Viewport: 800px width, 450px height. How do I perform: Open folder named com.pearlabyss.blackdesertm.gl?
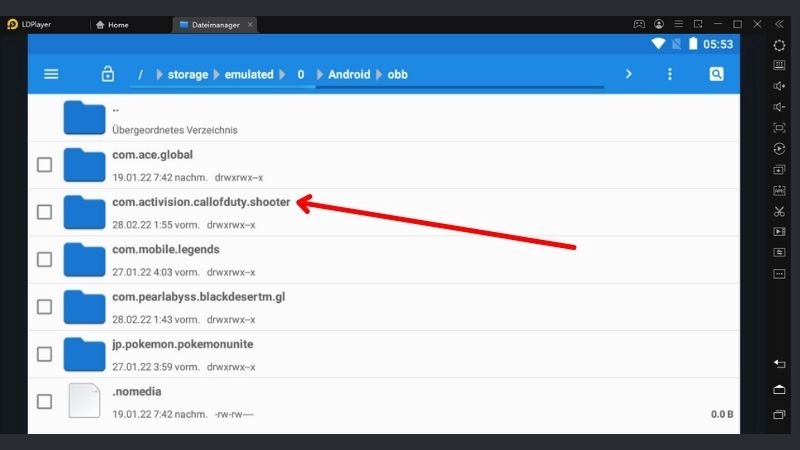coord(198,297)
